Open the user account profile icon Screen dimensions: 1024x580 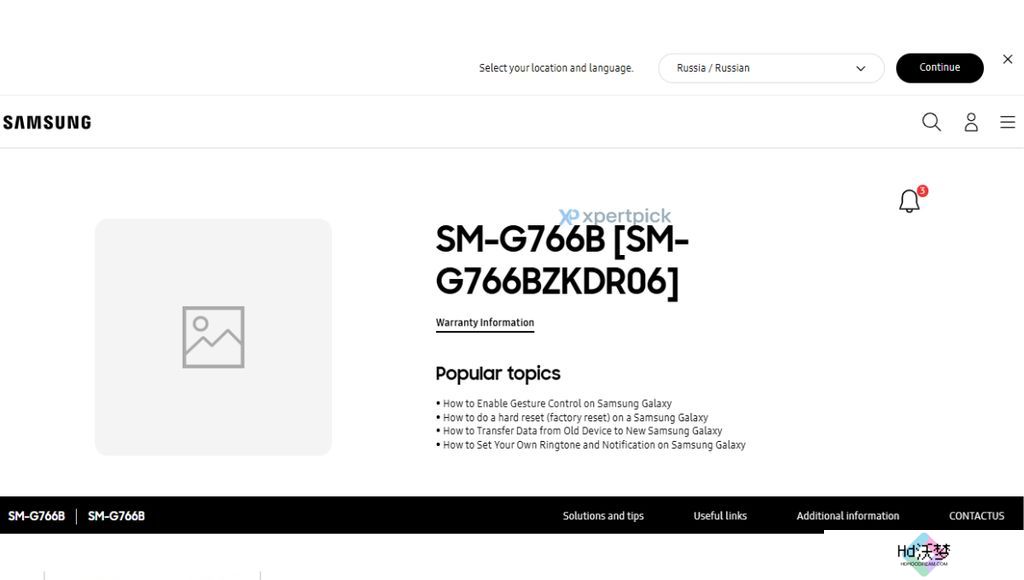(971, 122)
